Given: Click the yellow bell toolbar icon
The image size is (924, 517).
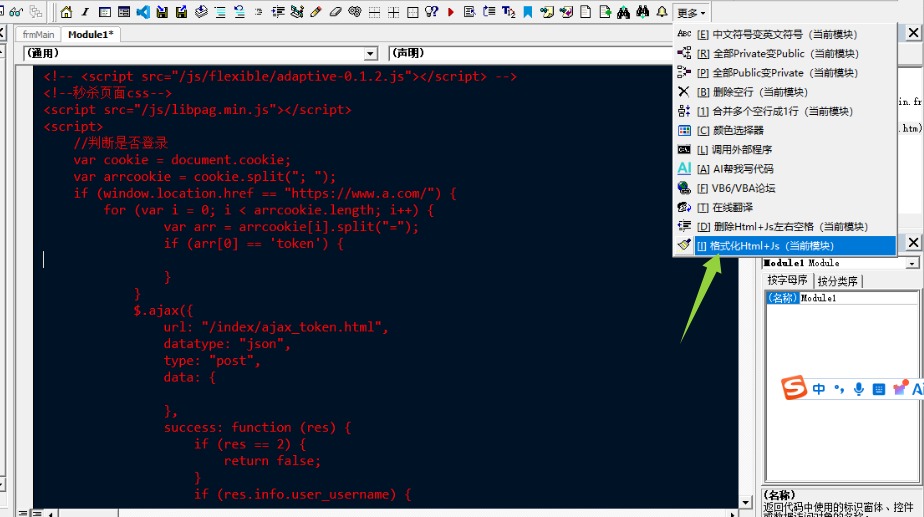Looking at the screenshot, I should [661, 12].
